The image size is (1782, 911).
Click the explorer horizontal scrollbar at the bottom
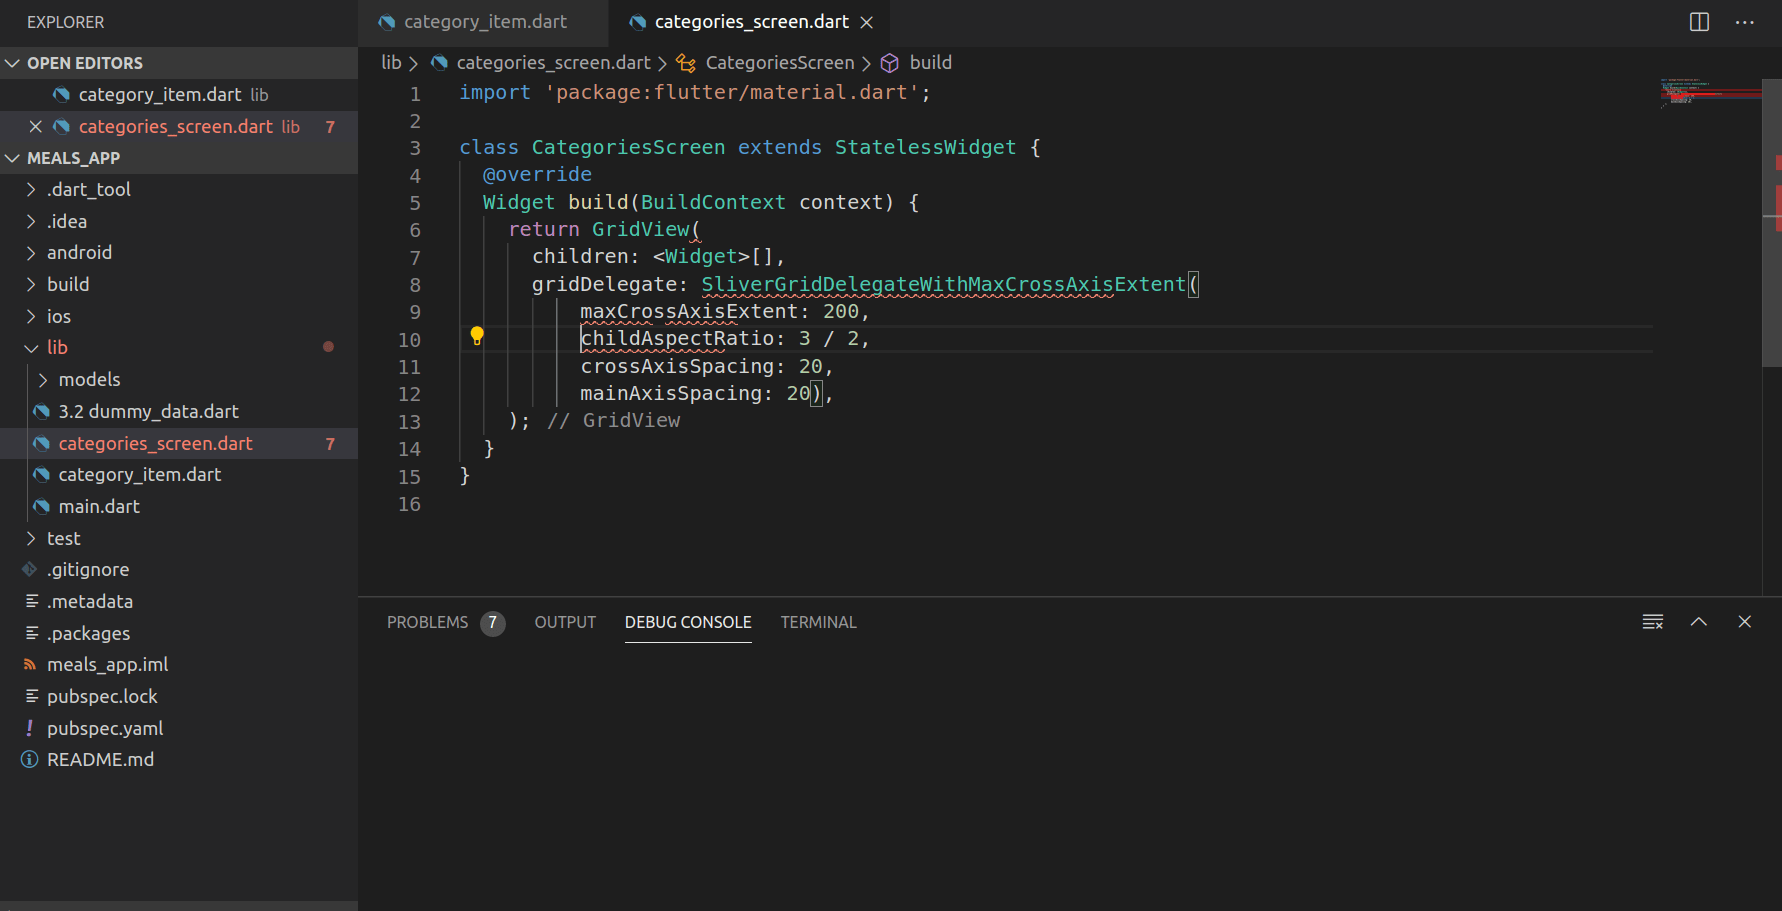tap(179, 906)
